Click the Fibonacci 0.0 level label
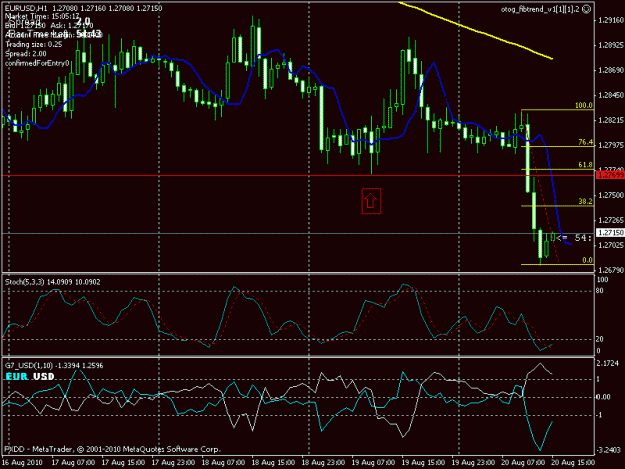 [x=587, y=260]
